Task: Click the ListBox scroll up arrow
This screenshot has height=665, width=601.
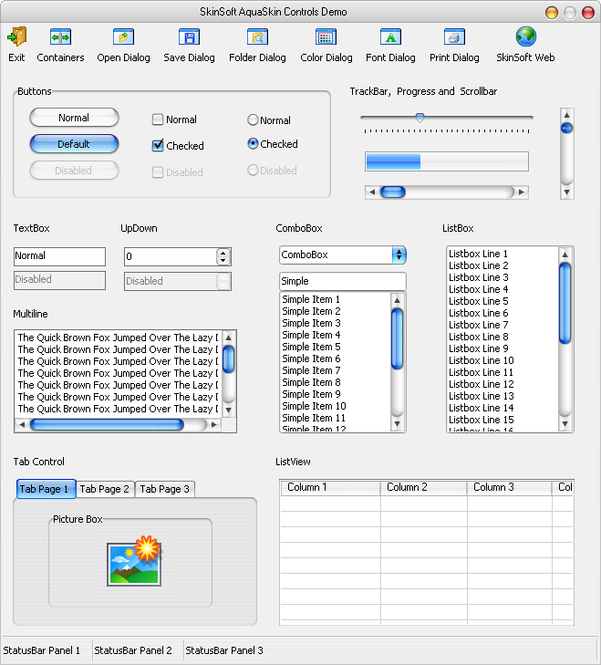Action: [x=565, y=255]
